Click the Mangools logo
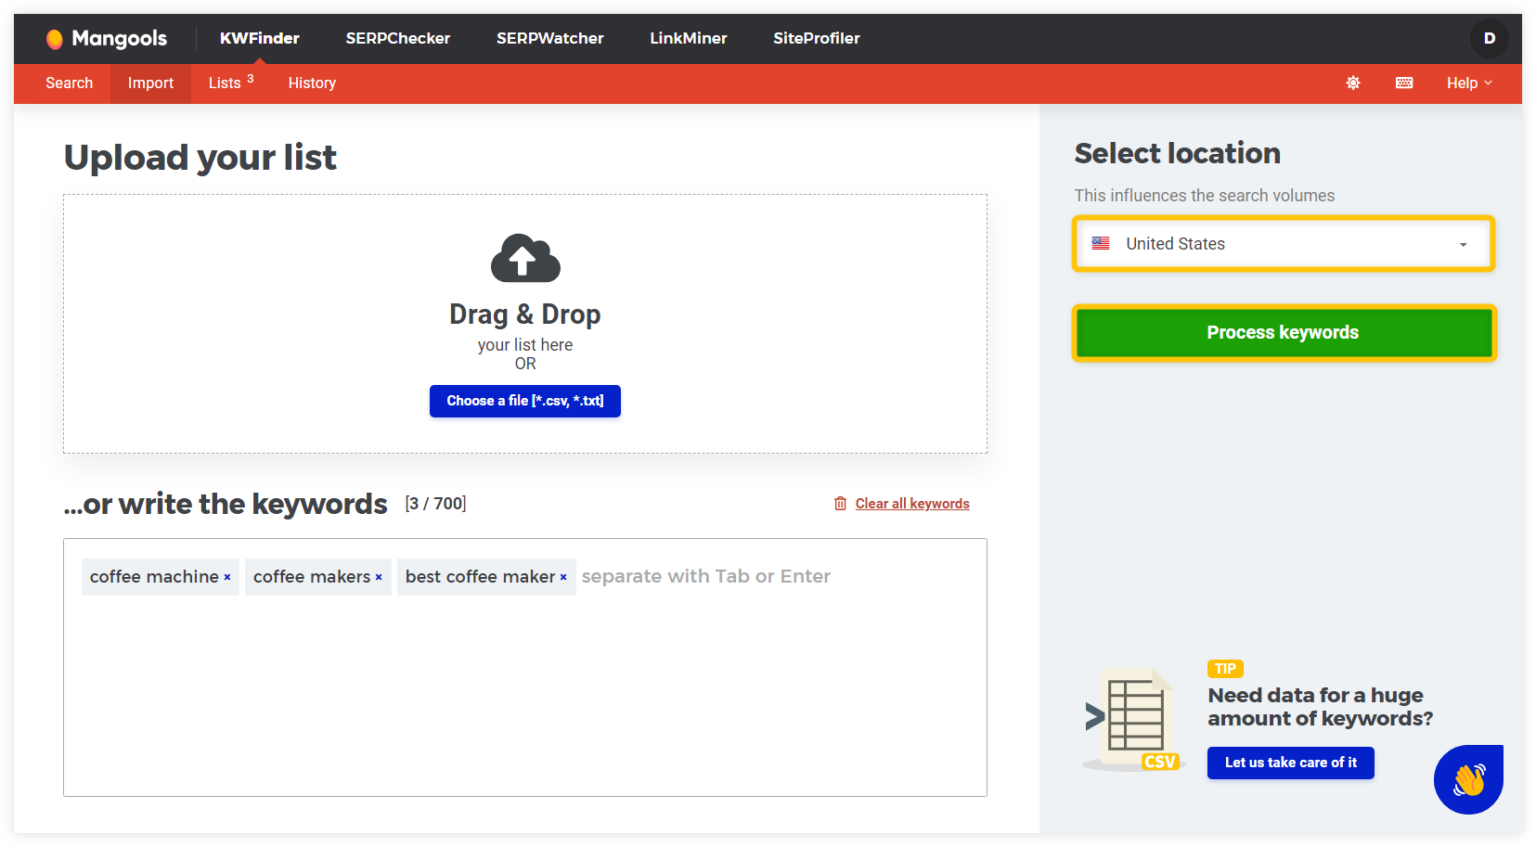Image resolution: width=1536 pixels, height=847 pixels. (107, 39)
